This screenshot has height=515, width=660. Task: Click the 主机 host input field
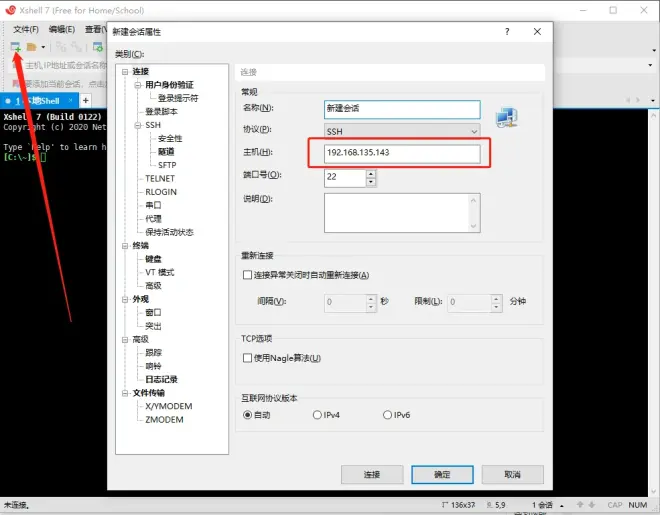[402, 153]
